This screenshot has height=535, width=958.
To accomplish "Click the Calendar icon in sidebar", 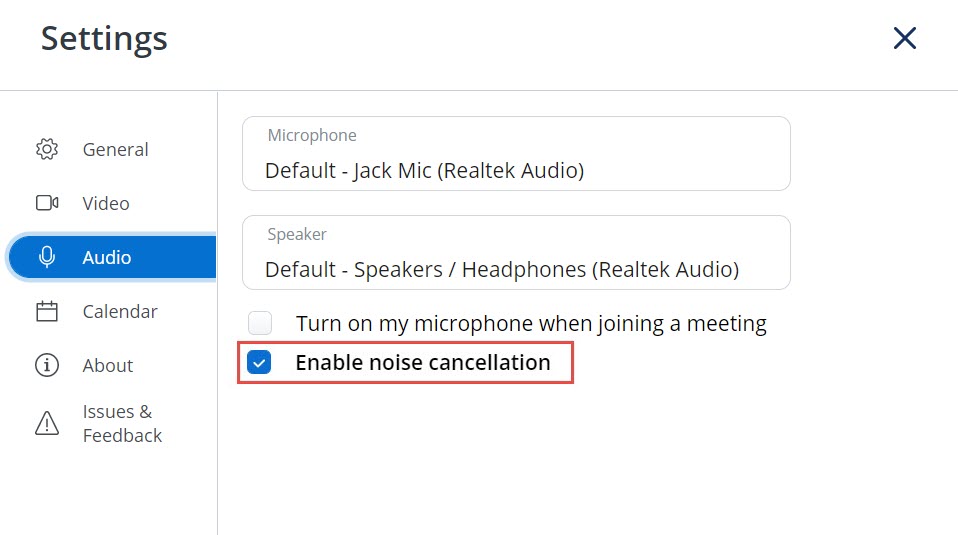I will click(47, 311).
